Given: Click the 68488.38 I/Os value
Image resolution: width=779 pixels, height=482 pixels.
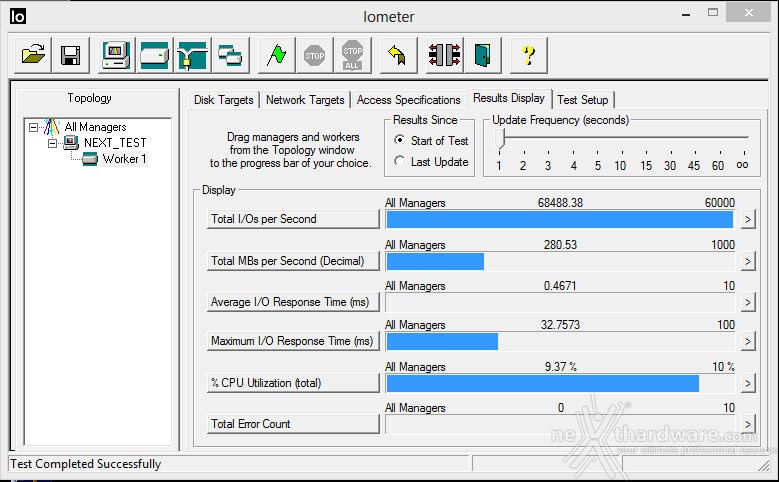Looking at the screenshot, I should [x=560, y=203].
